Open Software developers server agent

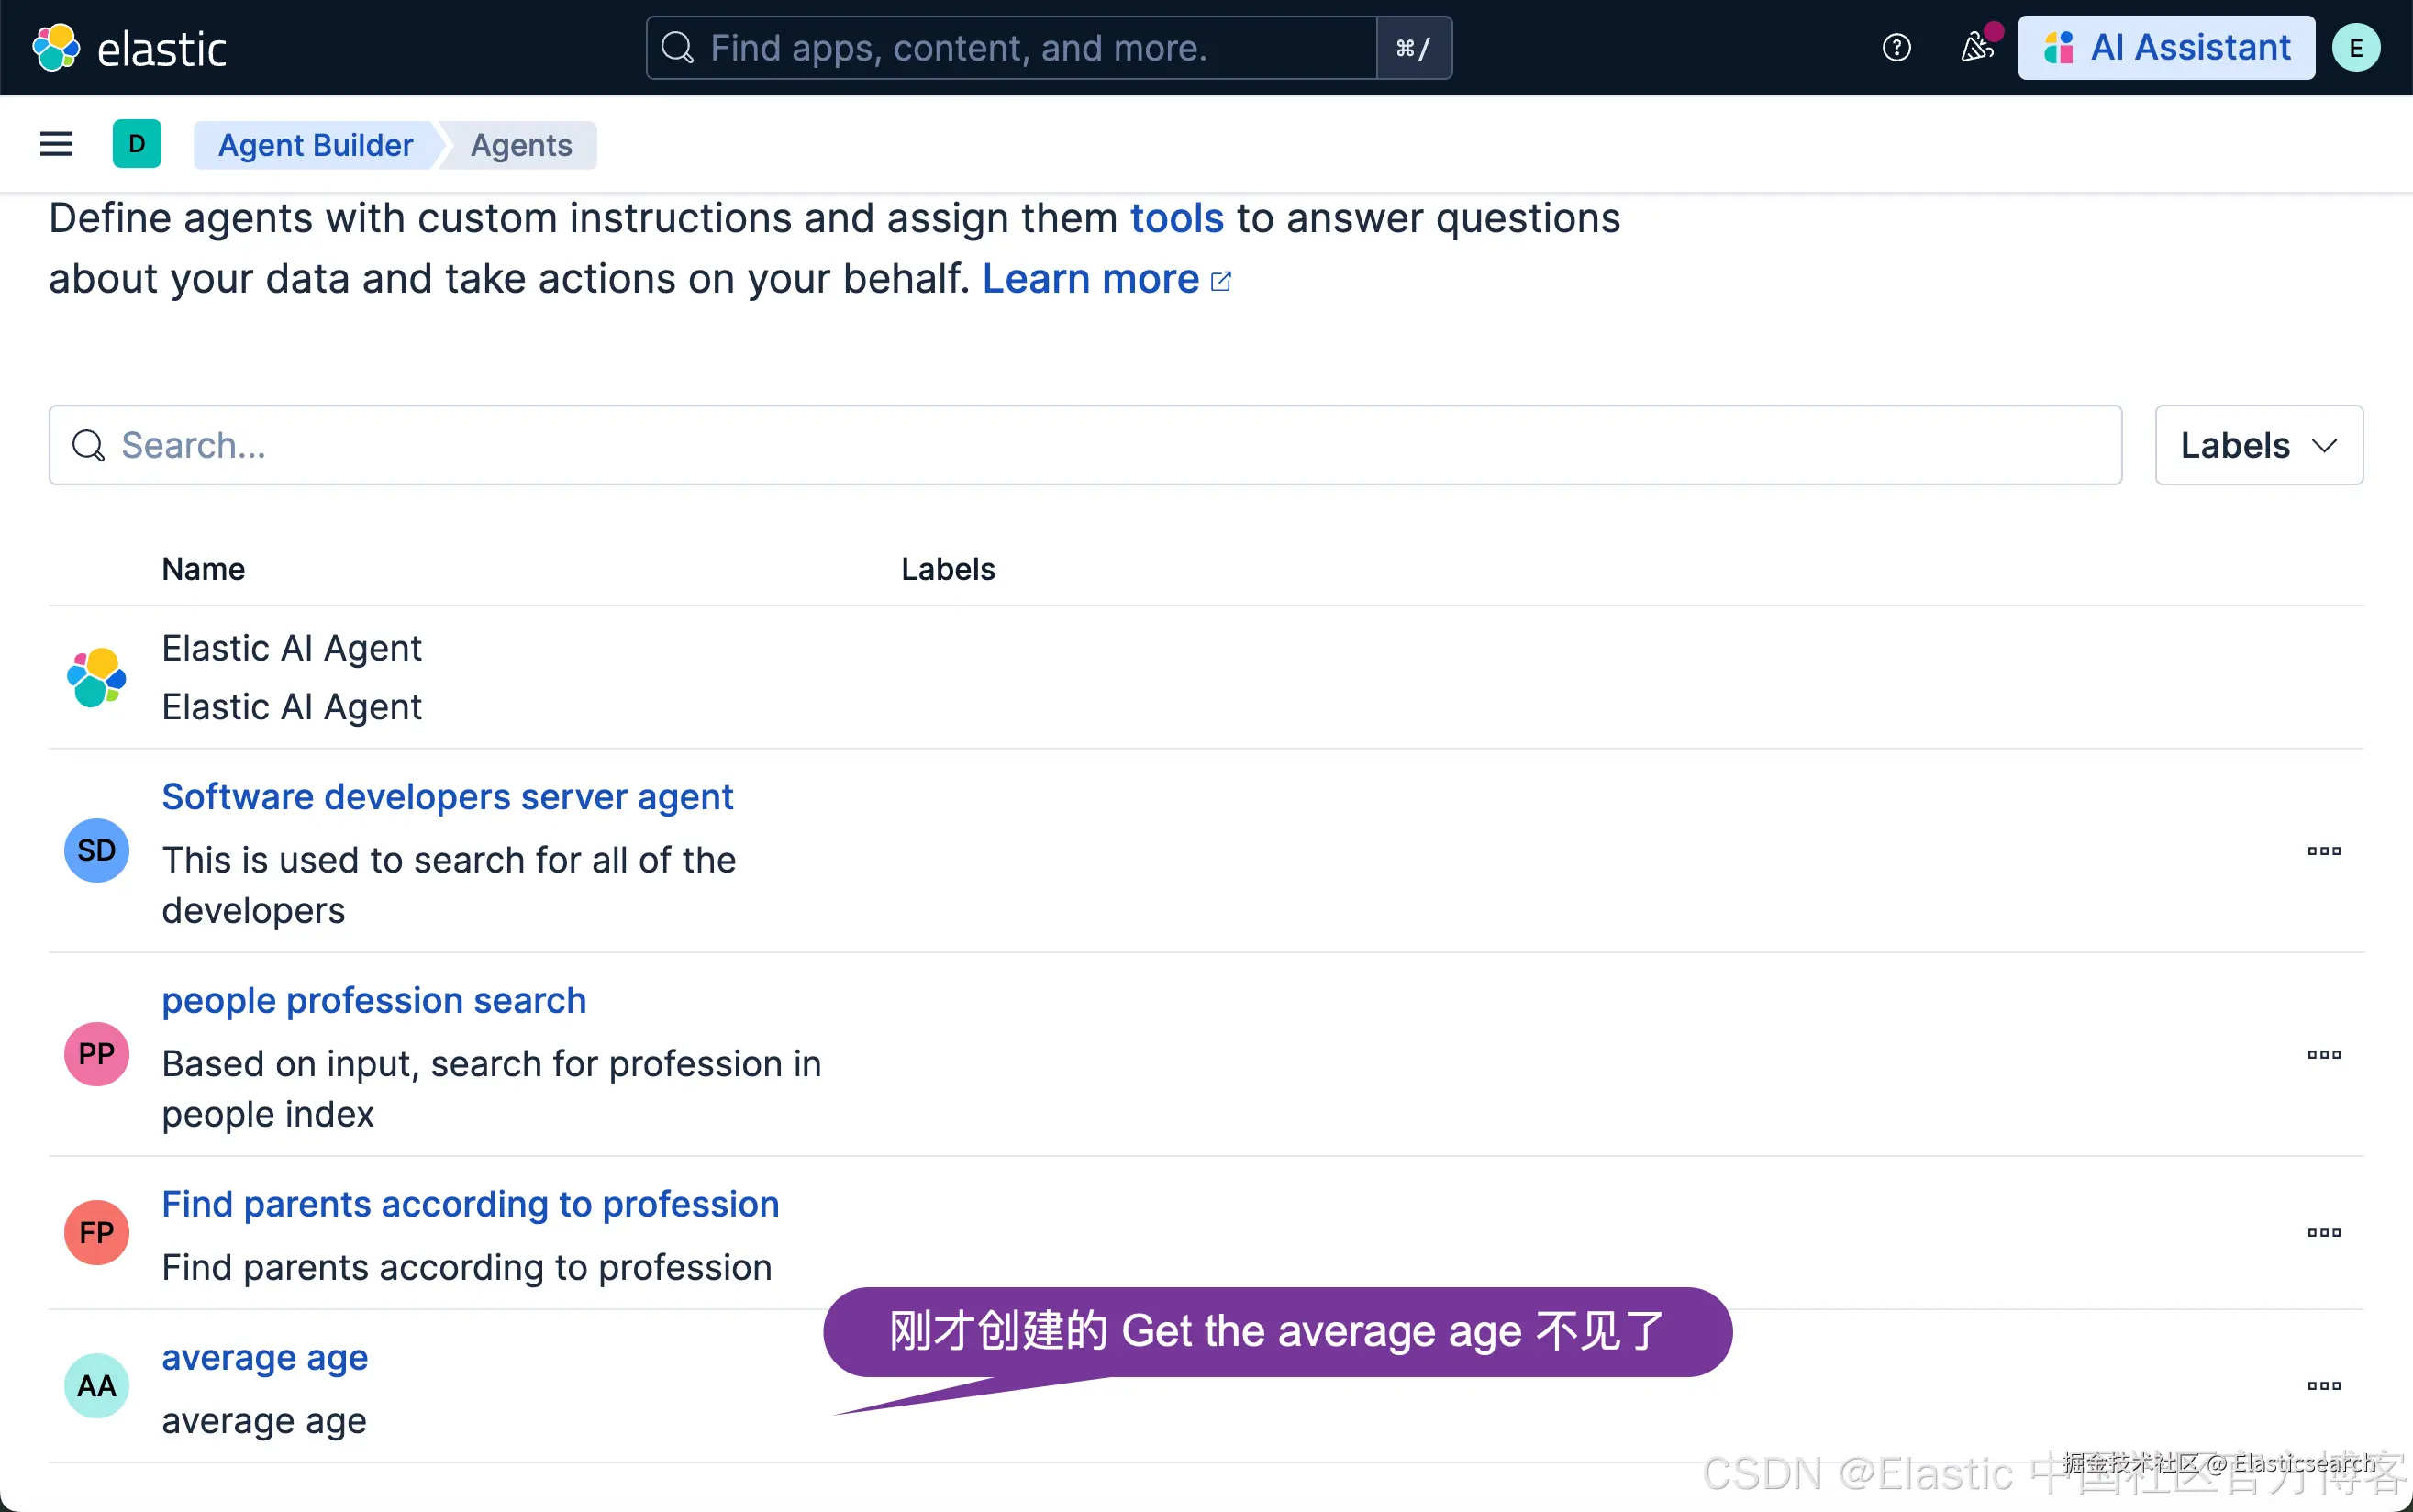(x=447, y=797)
